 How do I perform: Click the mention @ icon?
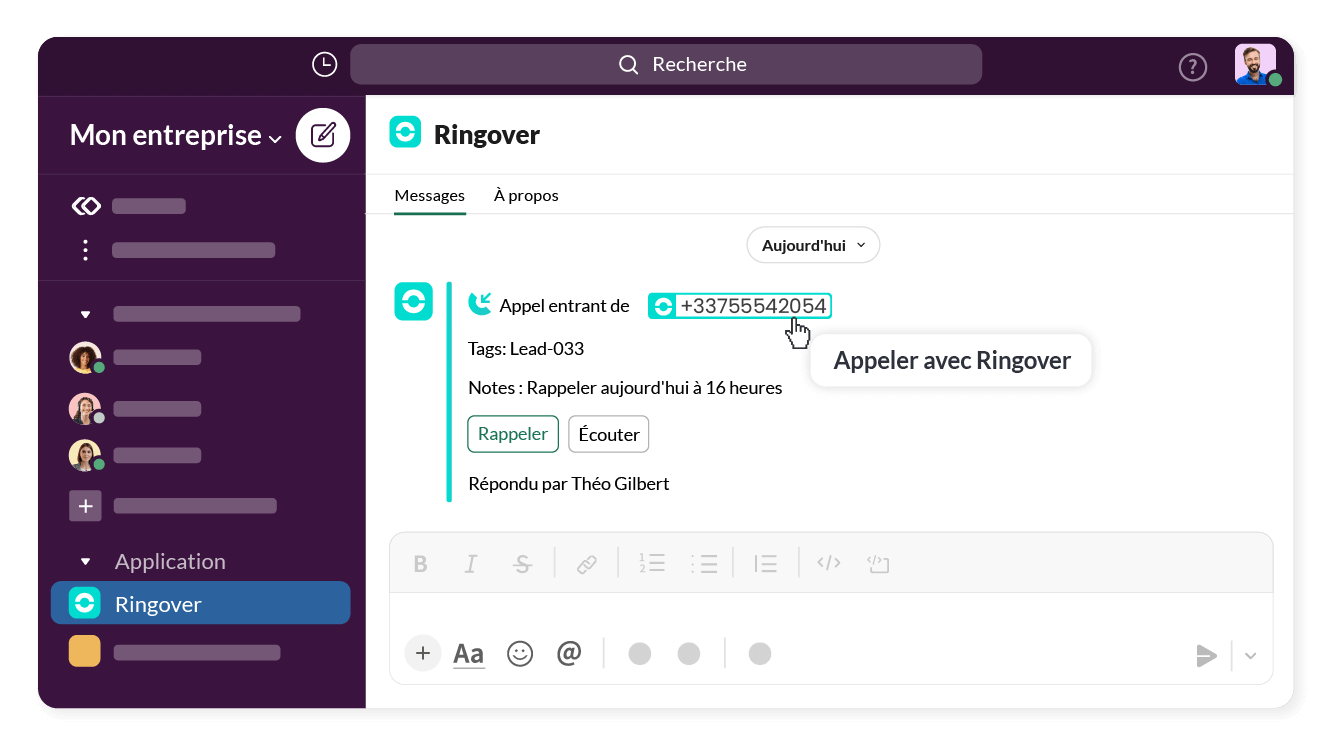coord(569,654)
